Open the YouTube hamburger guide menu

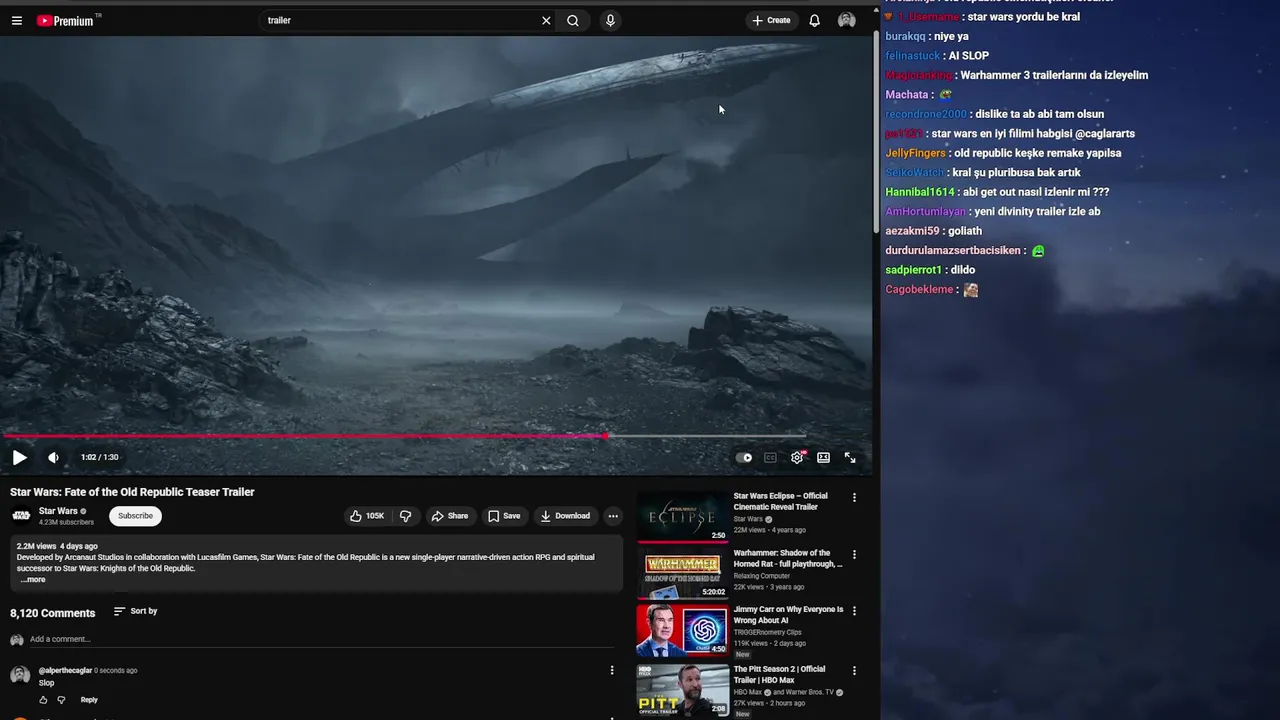point(16,20)
